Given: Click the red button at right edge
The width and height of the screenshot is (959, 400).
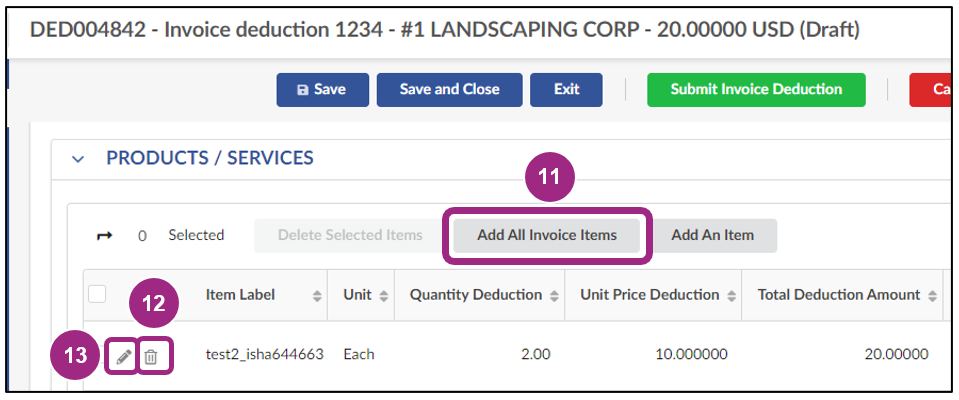Looking at the screenshot, I should tap(933, 89).
